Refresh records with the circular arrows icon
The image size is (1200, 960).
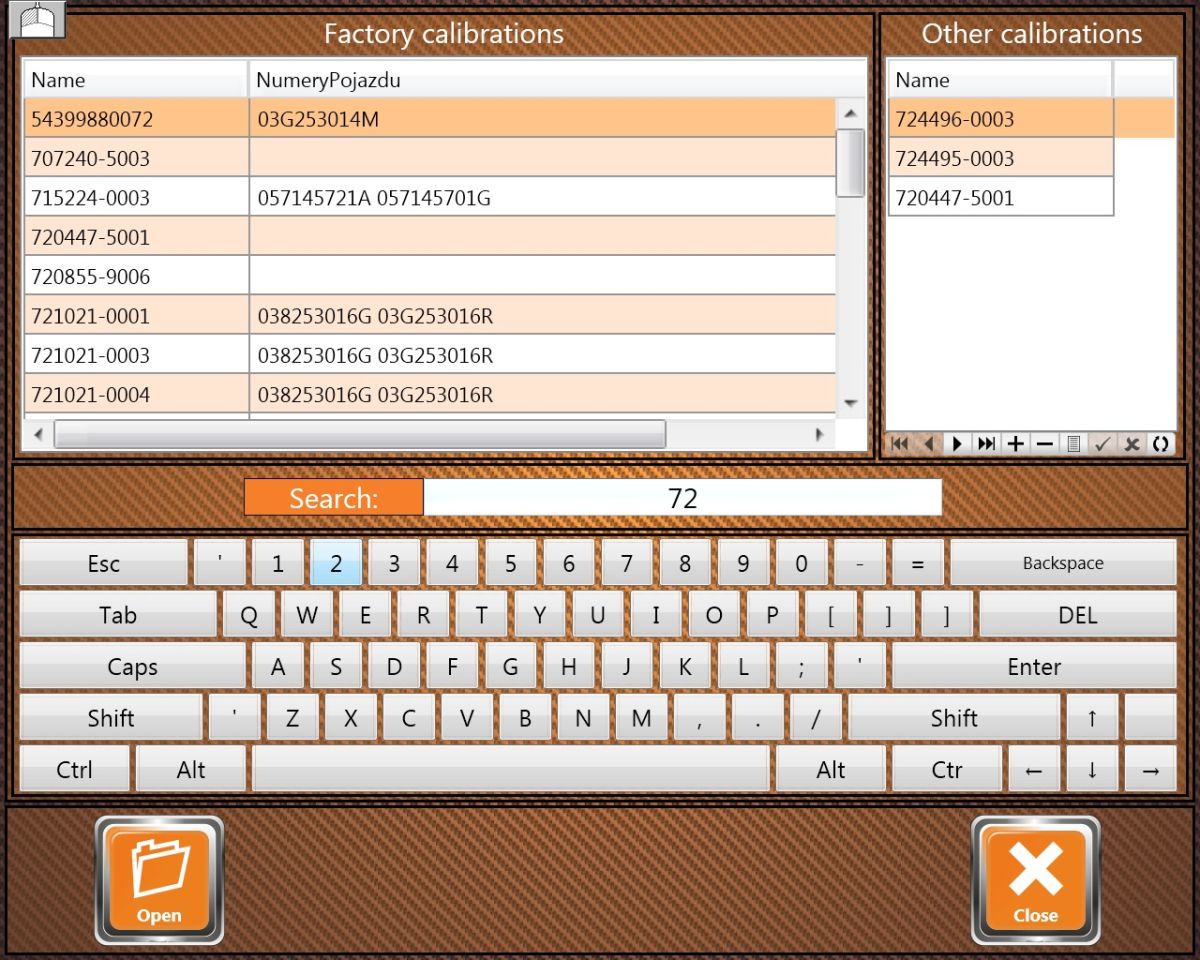pyautogui.click(x=1160, y=444)
